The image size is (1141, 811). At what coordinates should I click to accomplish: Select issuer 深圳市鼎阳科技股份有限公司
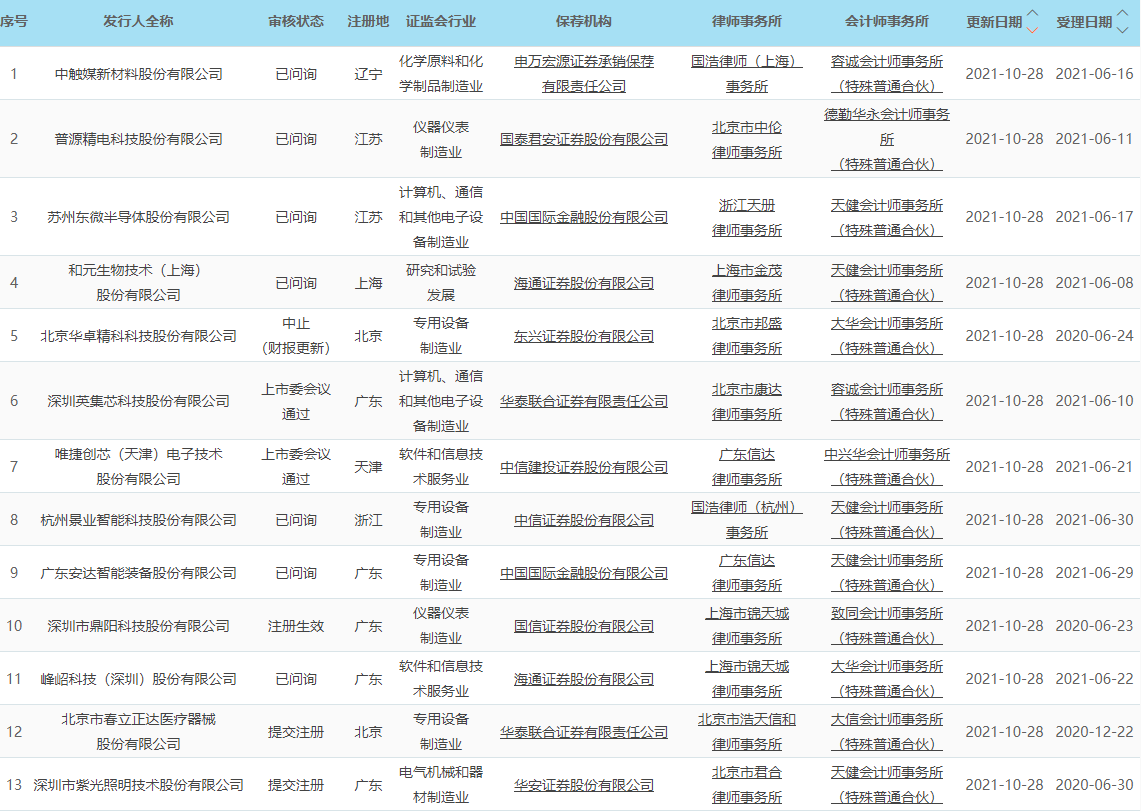[138, 626]
